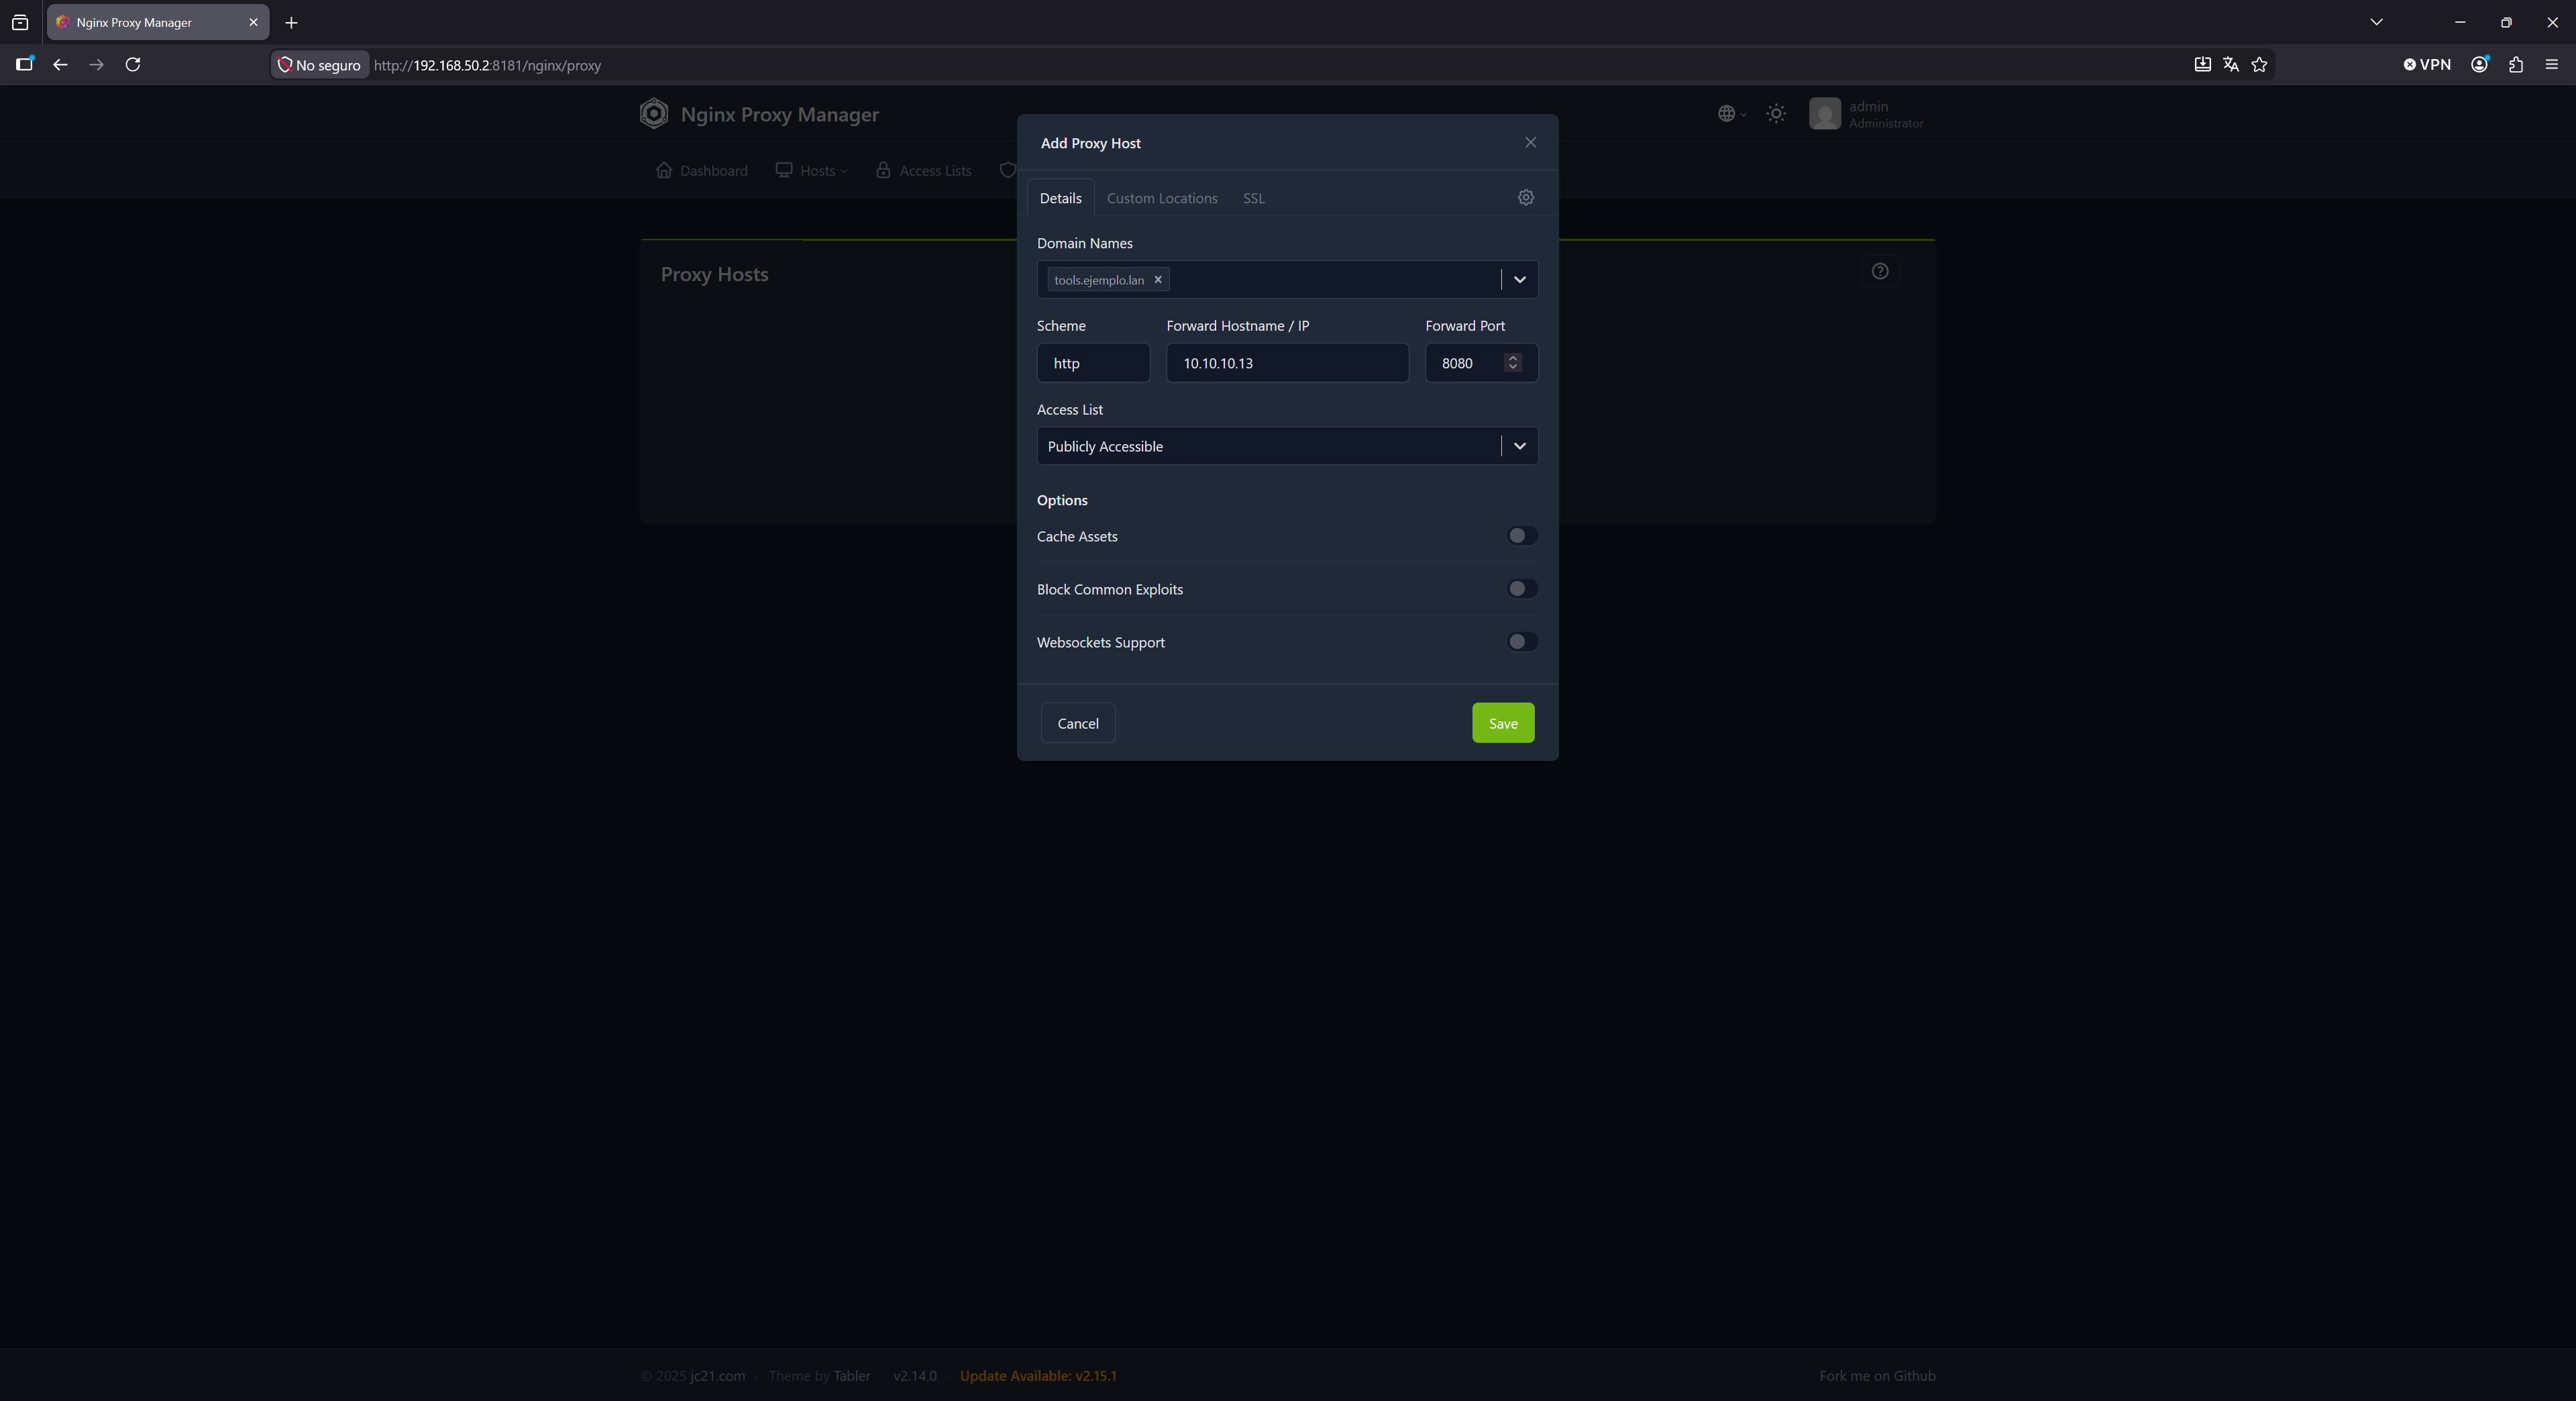Image resolution: width=2576 pixels, height=1401 pixels.
Task: Focus the Scheme field containing http
Action: pos(1093,363)
